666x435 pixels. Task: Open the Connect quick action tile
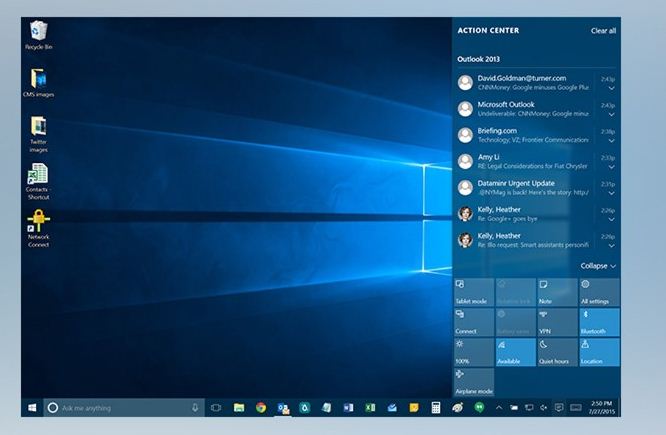(474, 322)
